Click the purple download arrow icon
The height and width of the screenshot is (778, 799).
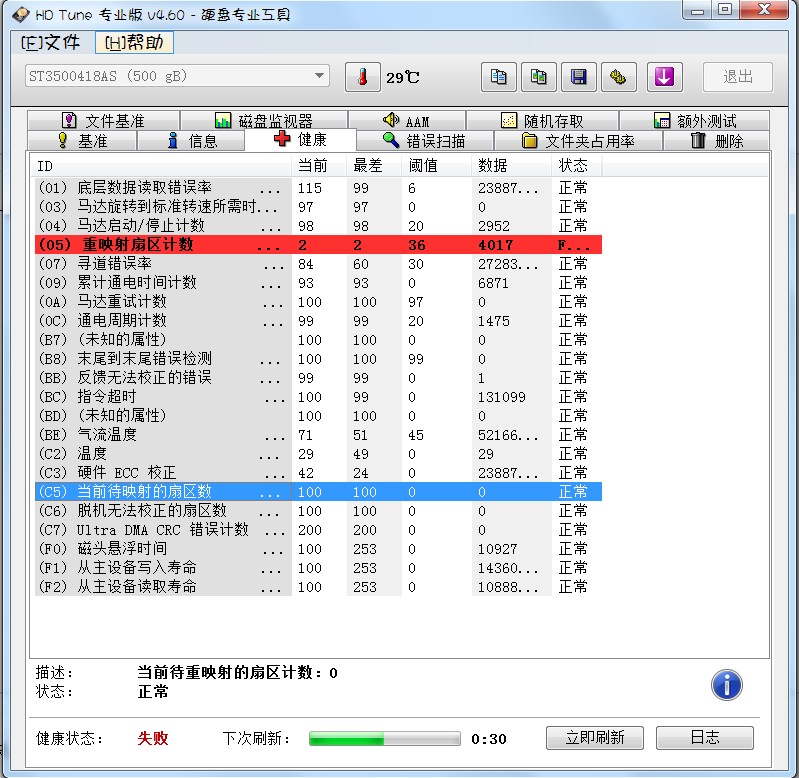click(x=664, y=77)
